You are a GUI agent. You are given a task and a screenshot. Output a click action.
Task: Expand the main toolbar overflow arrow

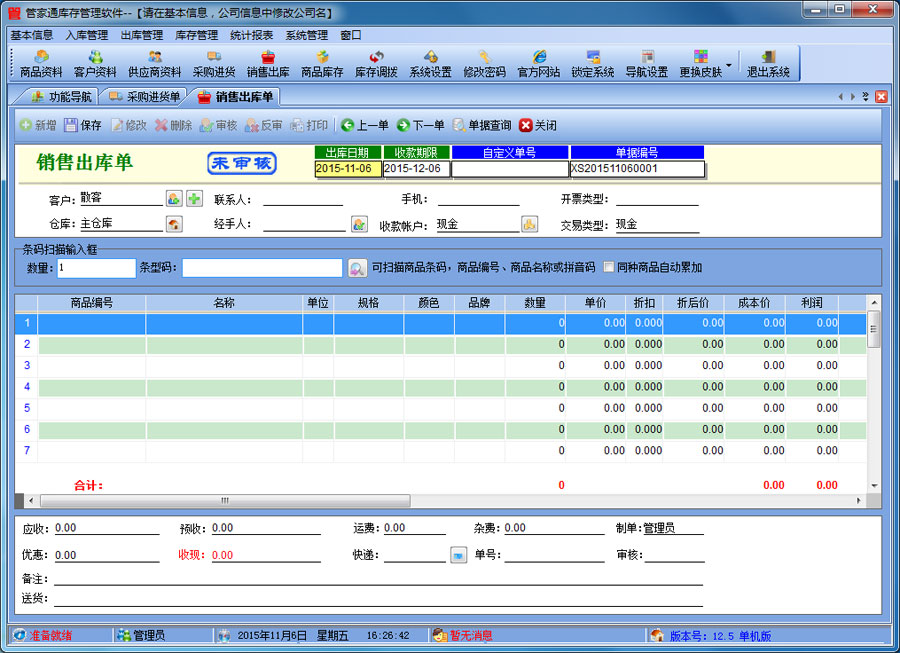point(729,64)
